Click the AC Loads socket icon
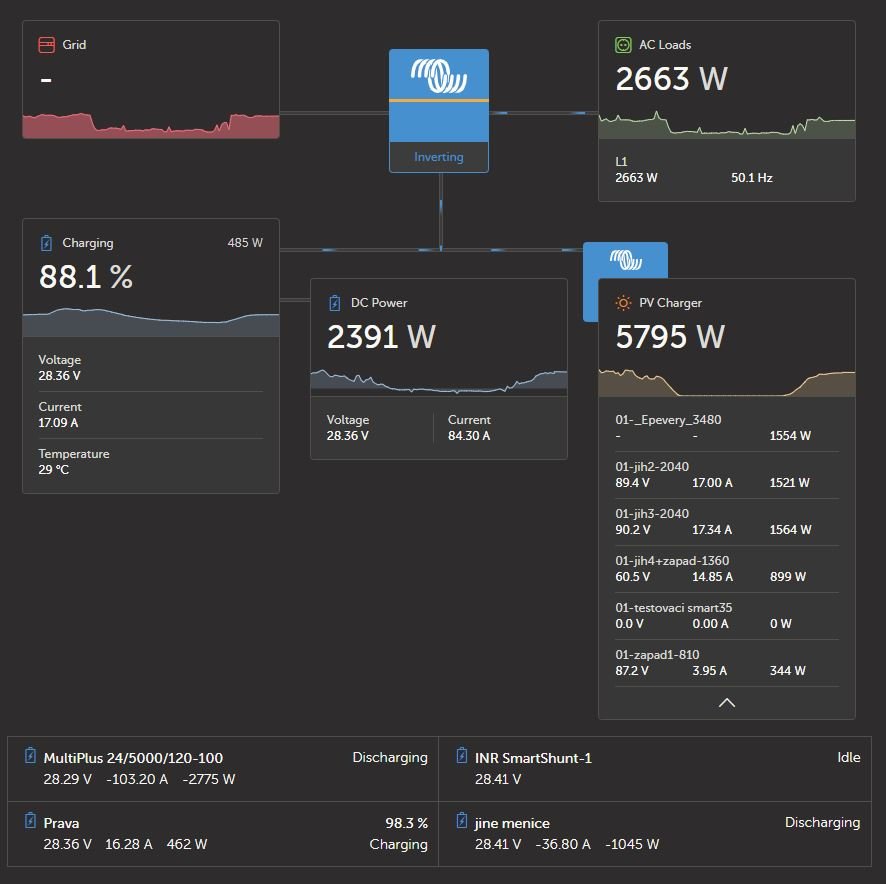Viewport: 886px width, 884px height. pos(622,45)
